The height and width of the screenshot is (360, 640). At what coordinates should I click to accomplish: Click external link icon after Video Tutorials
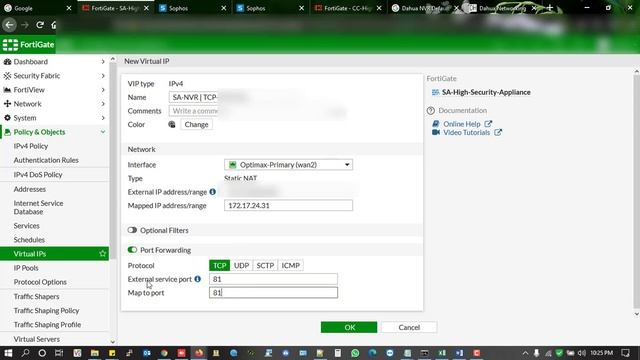[x=498, y=132]
